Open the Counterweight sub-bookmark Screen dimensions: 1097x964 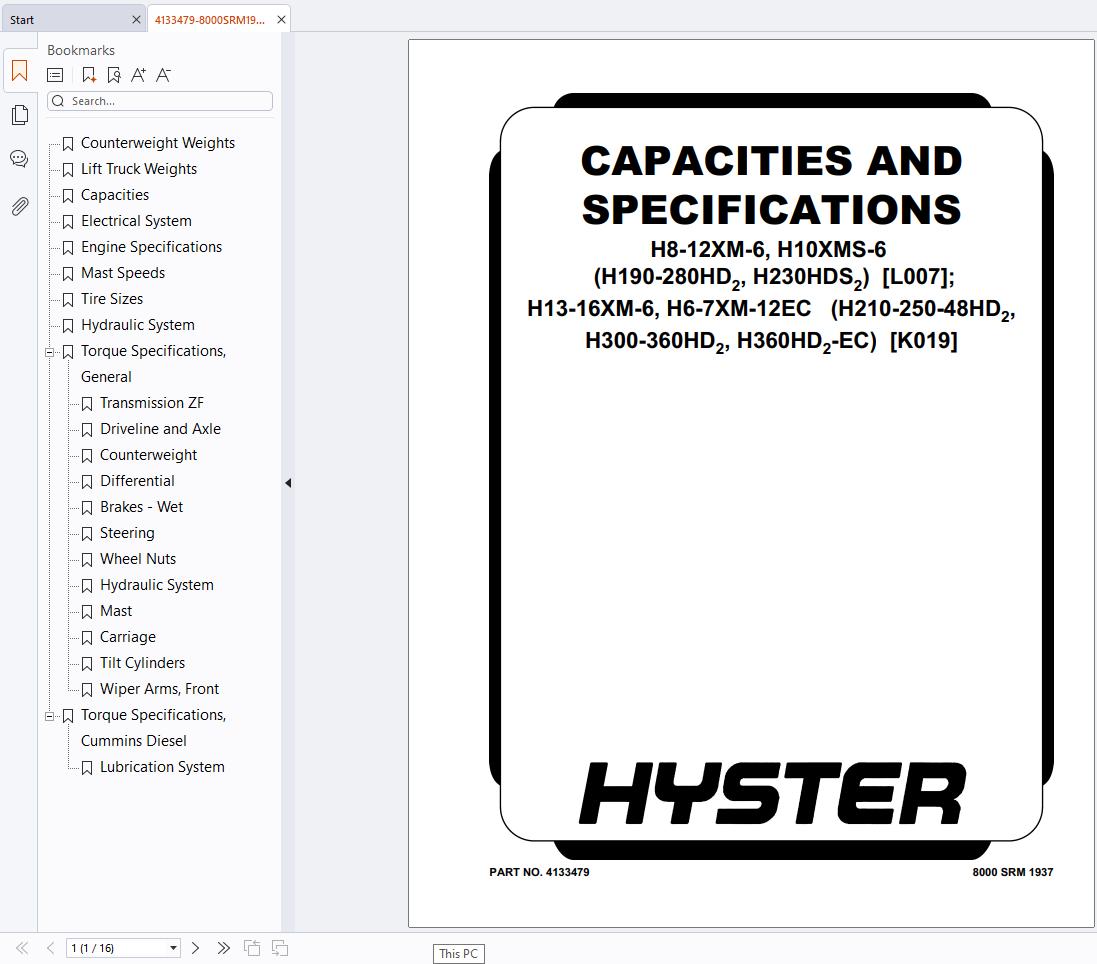(148, 455)
